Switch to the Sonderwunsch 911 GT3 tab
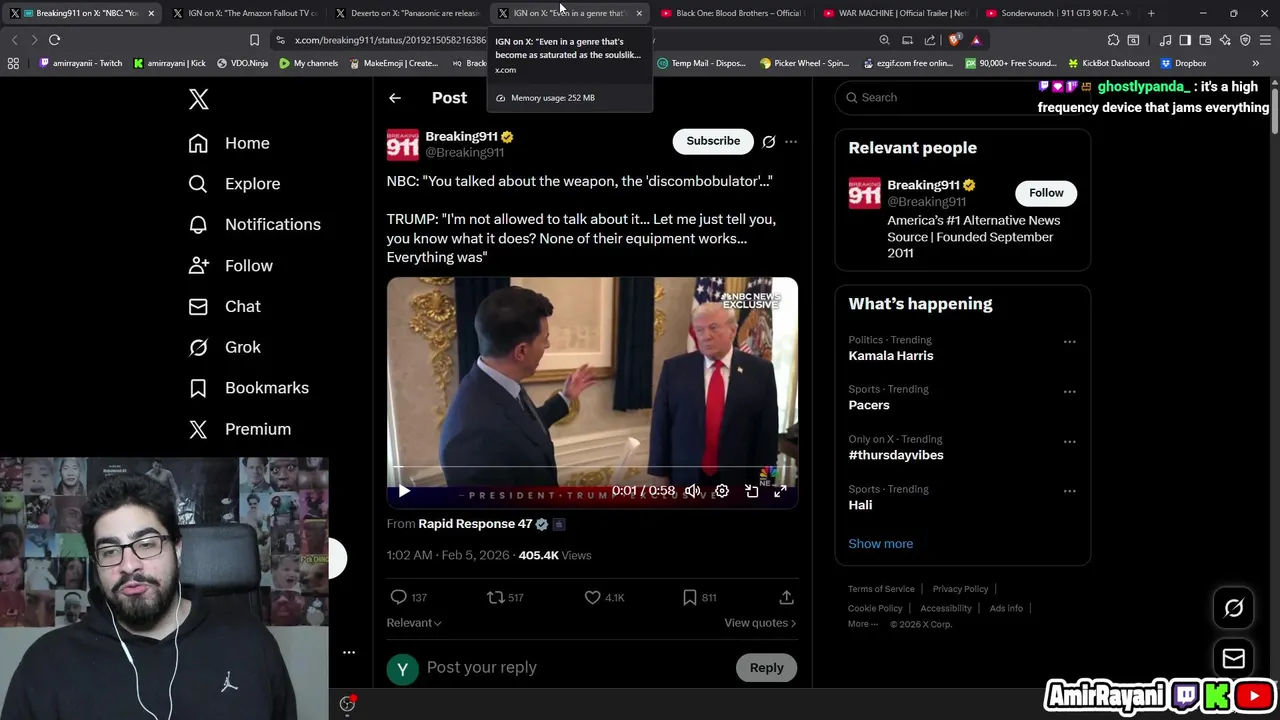The height and width of the screenshot is (720, 1280). (x=1057, y=13)
